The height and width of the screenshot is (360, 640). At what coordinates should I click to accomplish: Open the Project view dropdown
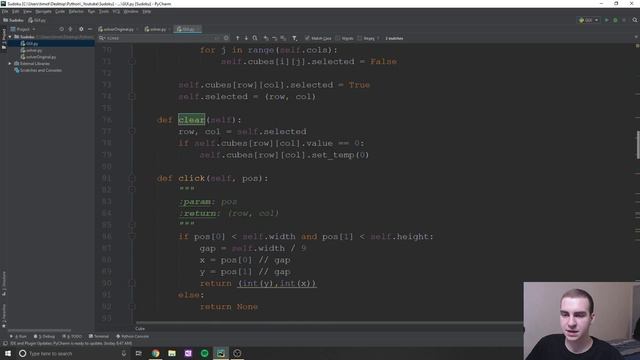click(23, 29)
